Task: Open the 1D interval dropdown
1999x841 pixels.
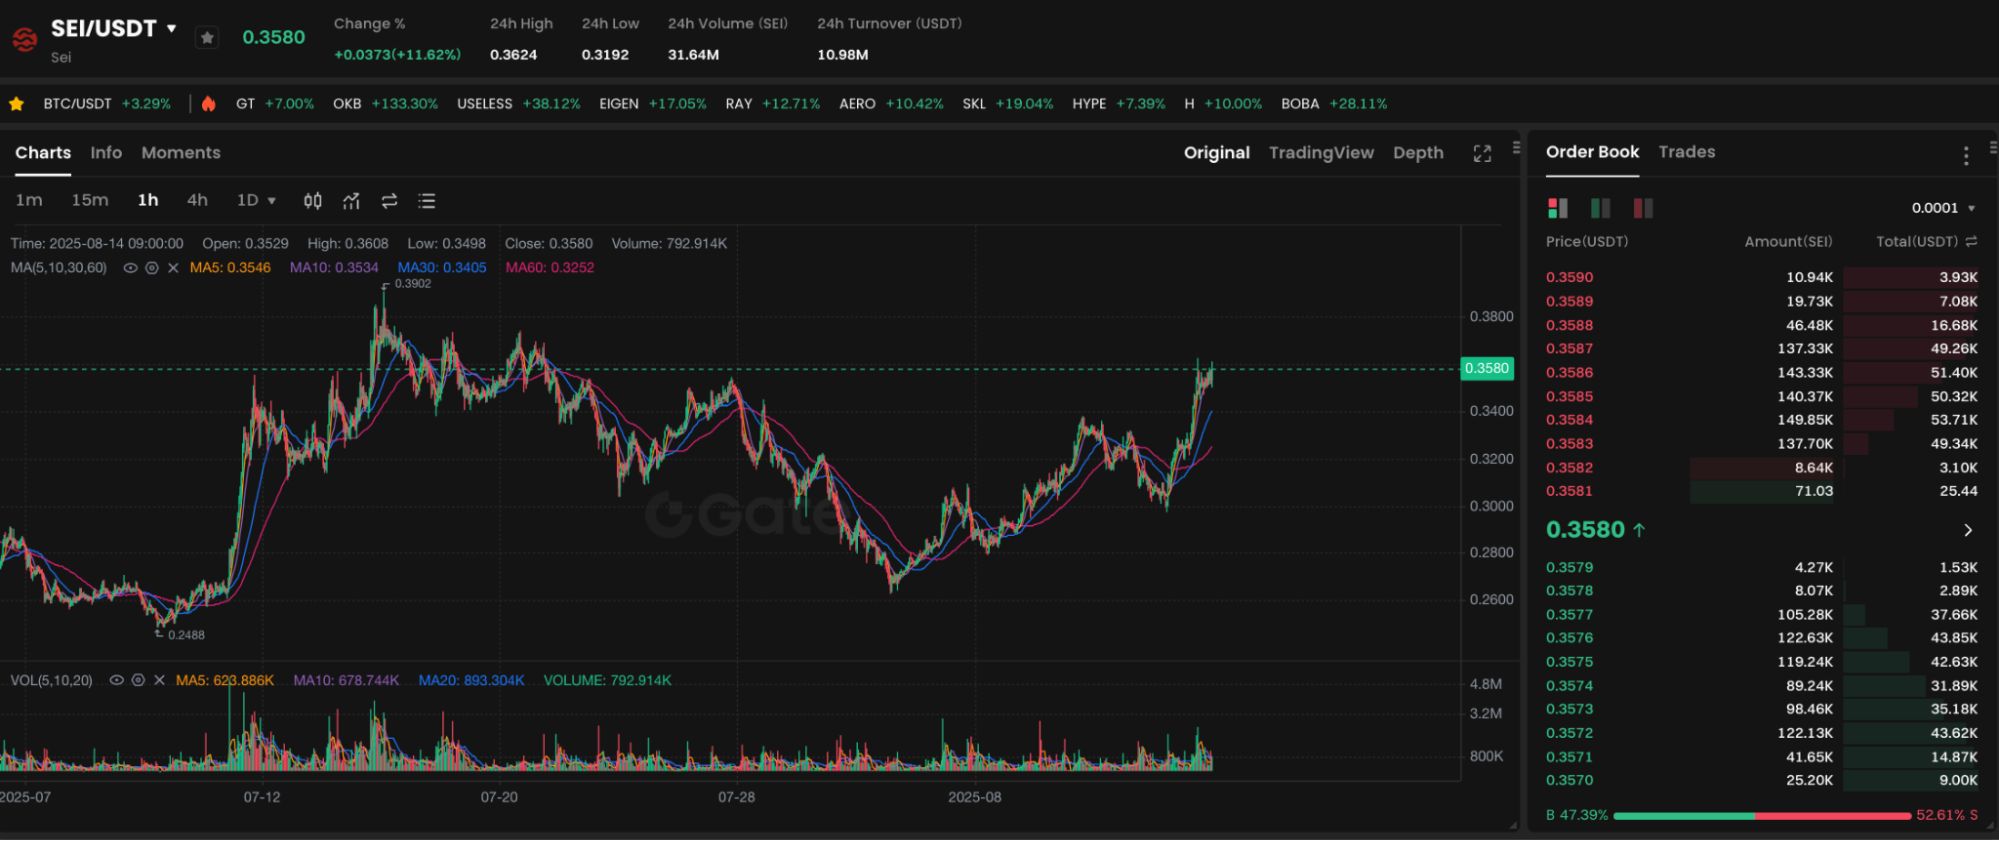Action: (256, 200)
